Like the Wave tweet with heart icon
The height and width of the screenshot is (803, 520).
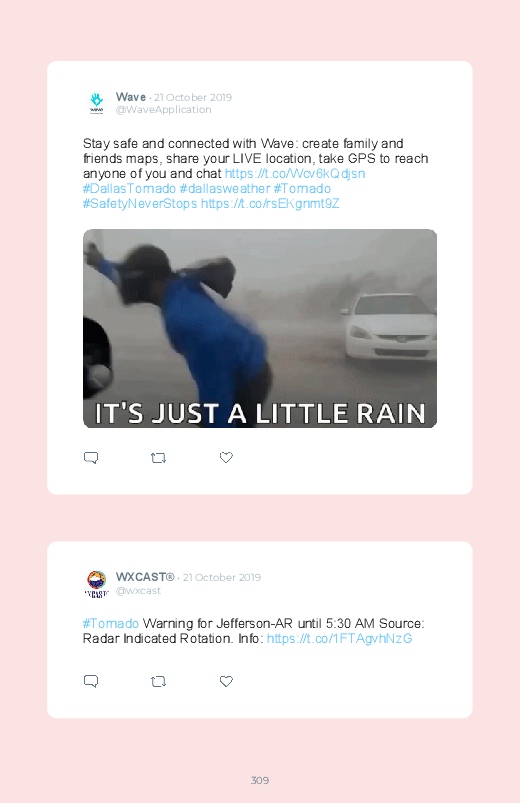(226, 457)
